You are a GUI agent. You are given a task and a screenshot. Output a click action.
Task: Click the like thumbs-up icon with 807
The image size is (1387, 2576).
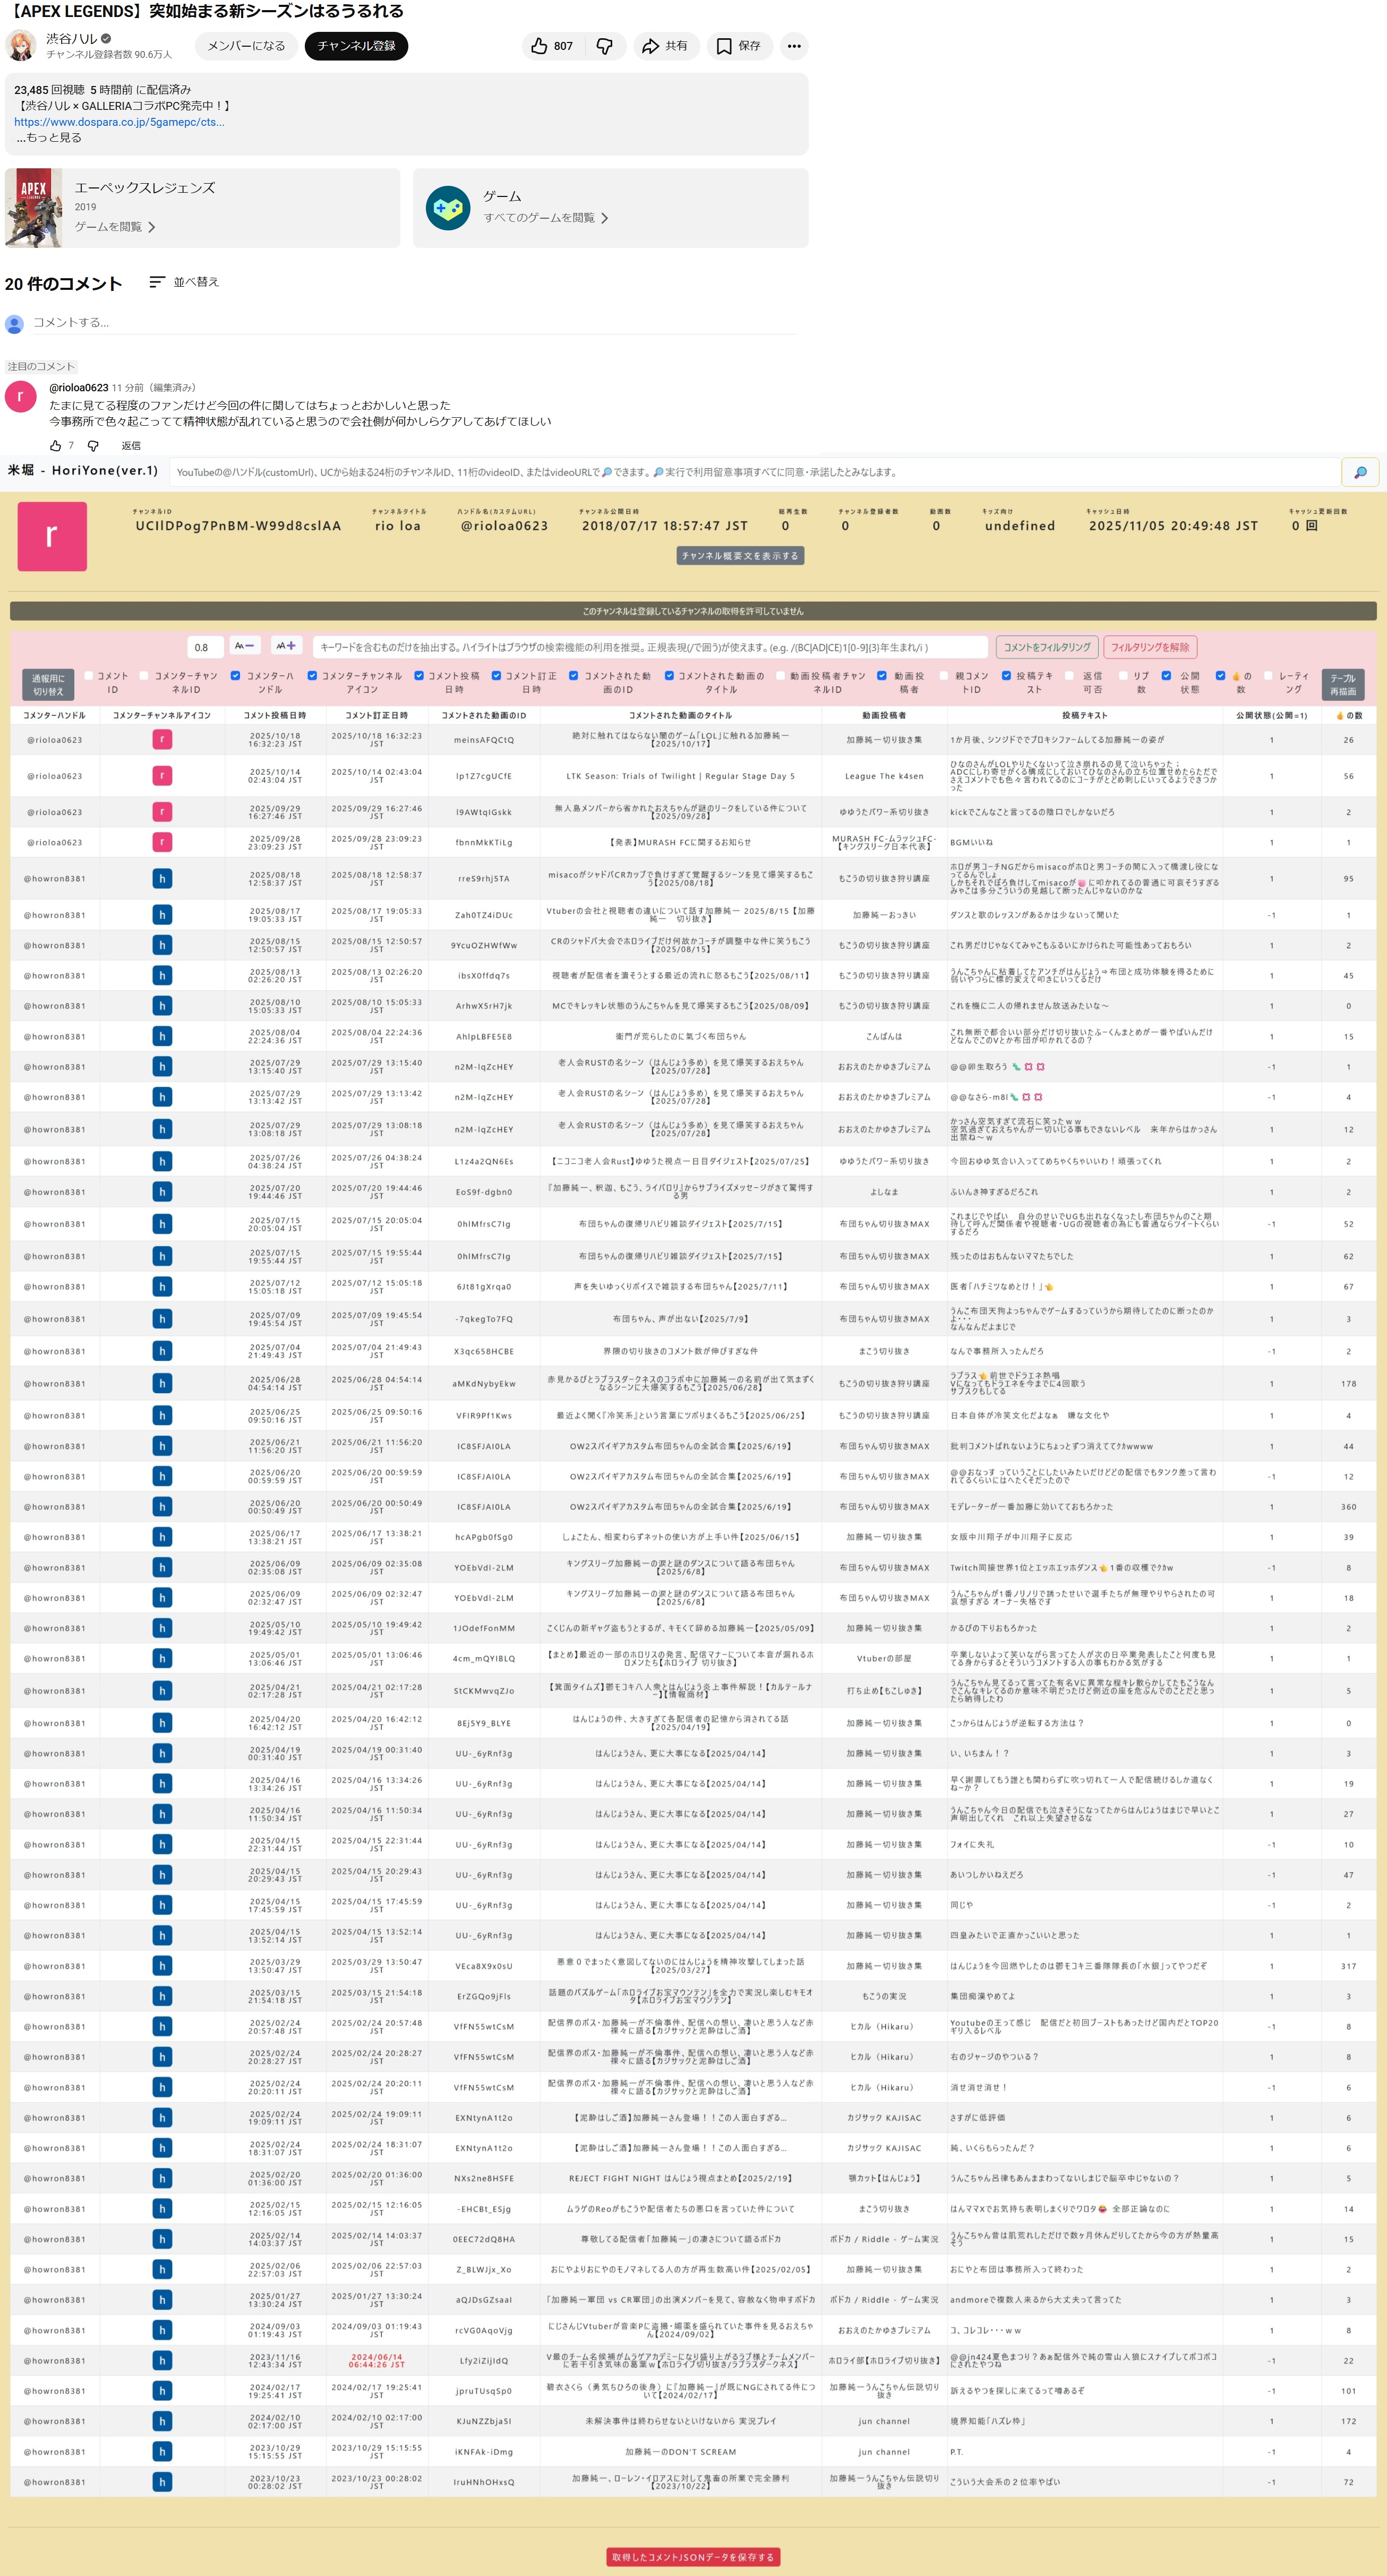pos(540,46)
